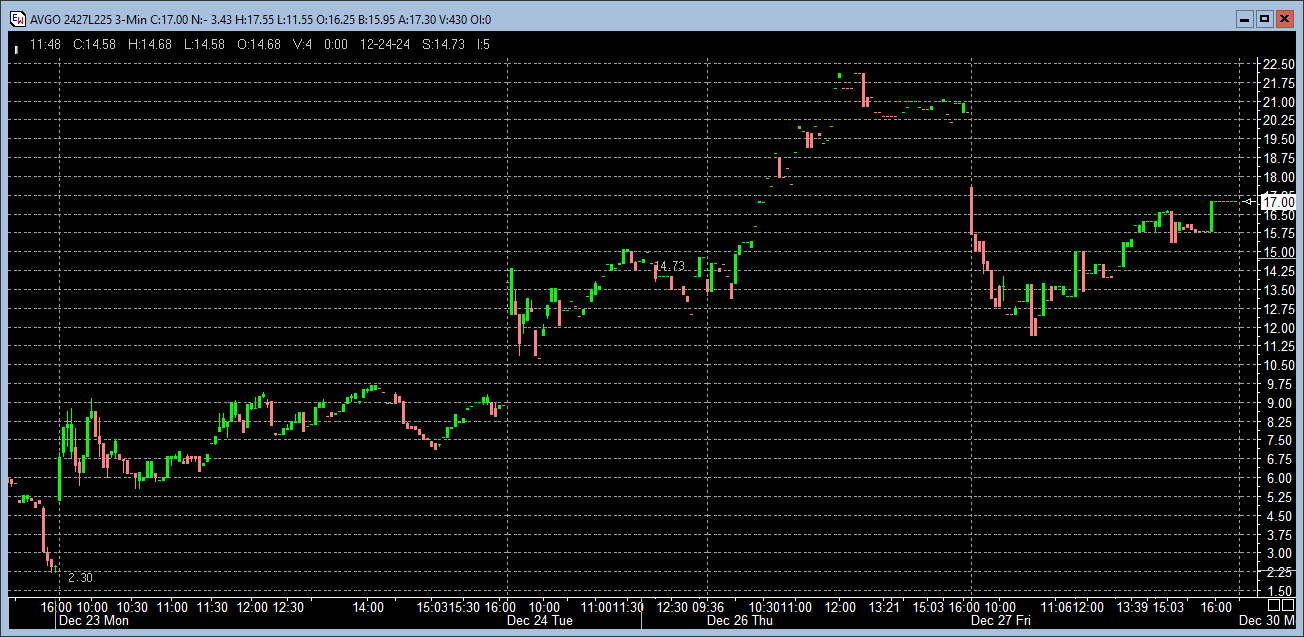Image resolution: width=1304 pixels, height=637 pixels.
Task: Click the 1.50 price axis label
Action: tap(1281, 591)
